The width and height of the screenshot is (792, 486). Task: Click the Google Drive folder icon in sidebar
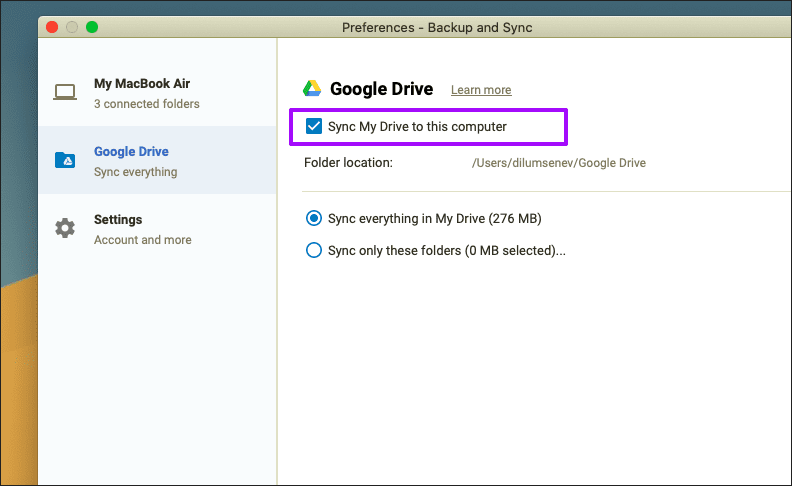65,160
